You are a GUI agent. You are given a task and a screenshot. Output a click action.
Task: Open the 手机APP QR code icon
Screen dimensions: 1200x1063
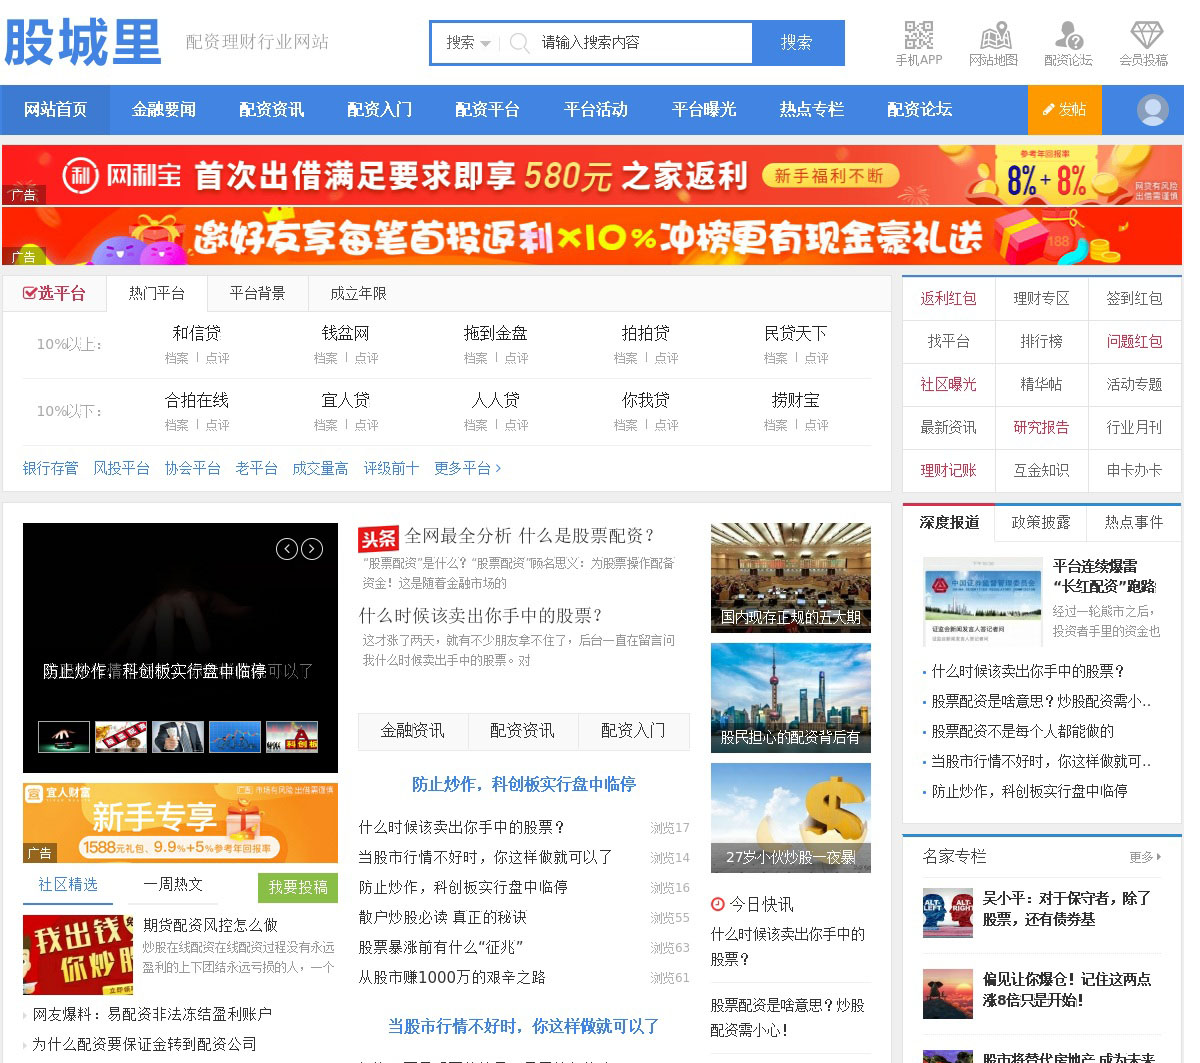(918, 36)
